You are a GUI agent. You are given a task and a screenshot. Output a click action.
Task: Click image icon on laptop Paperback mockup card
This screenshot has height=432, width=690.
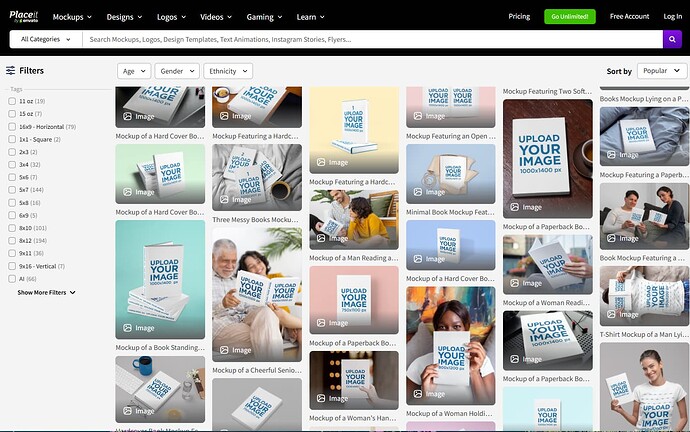pyautogui.click(x=514, y=359)
